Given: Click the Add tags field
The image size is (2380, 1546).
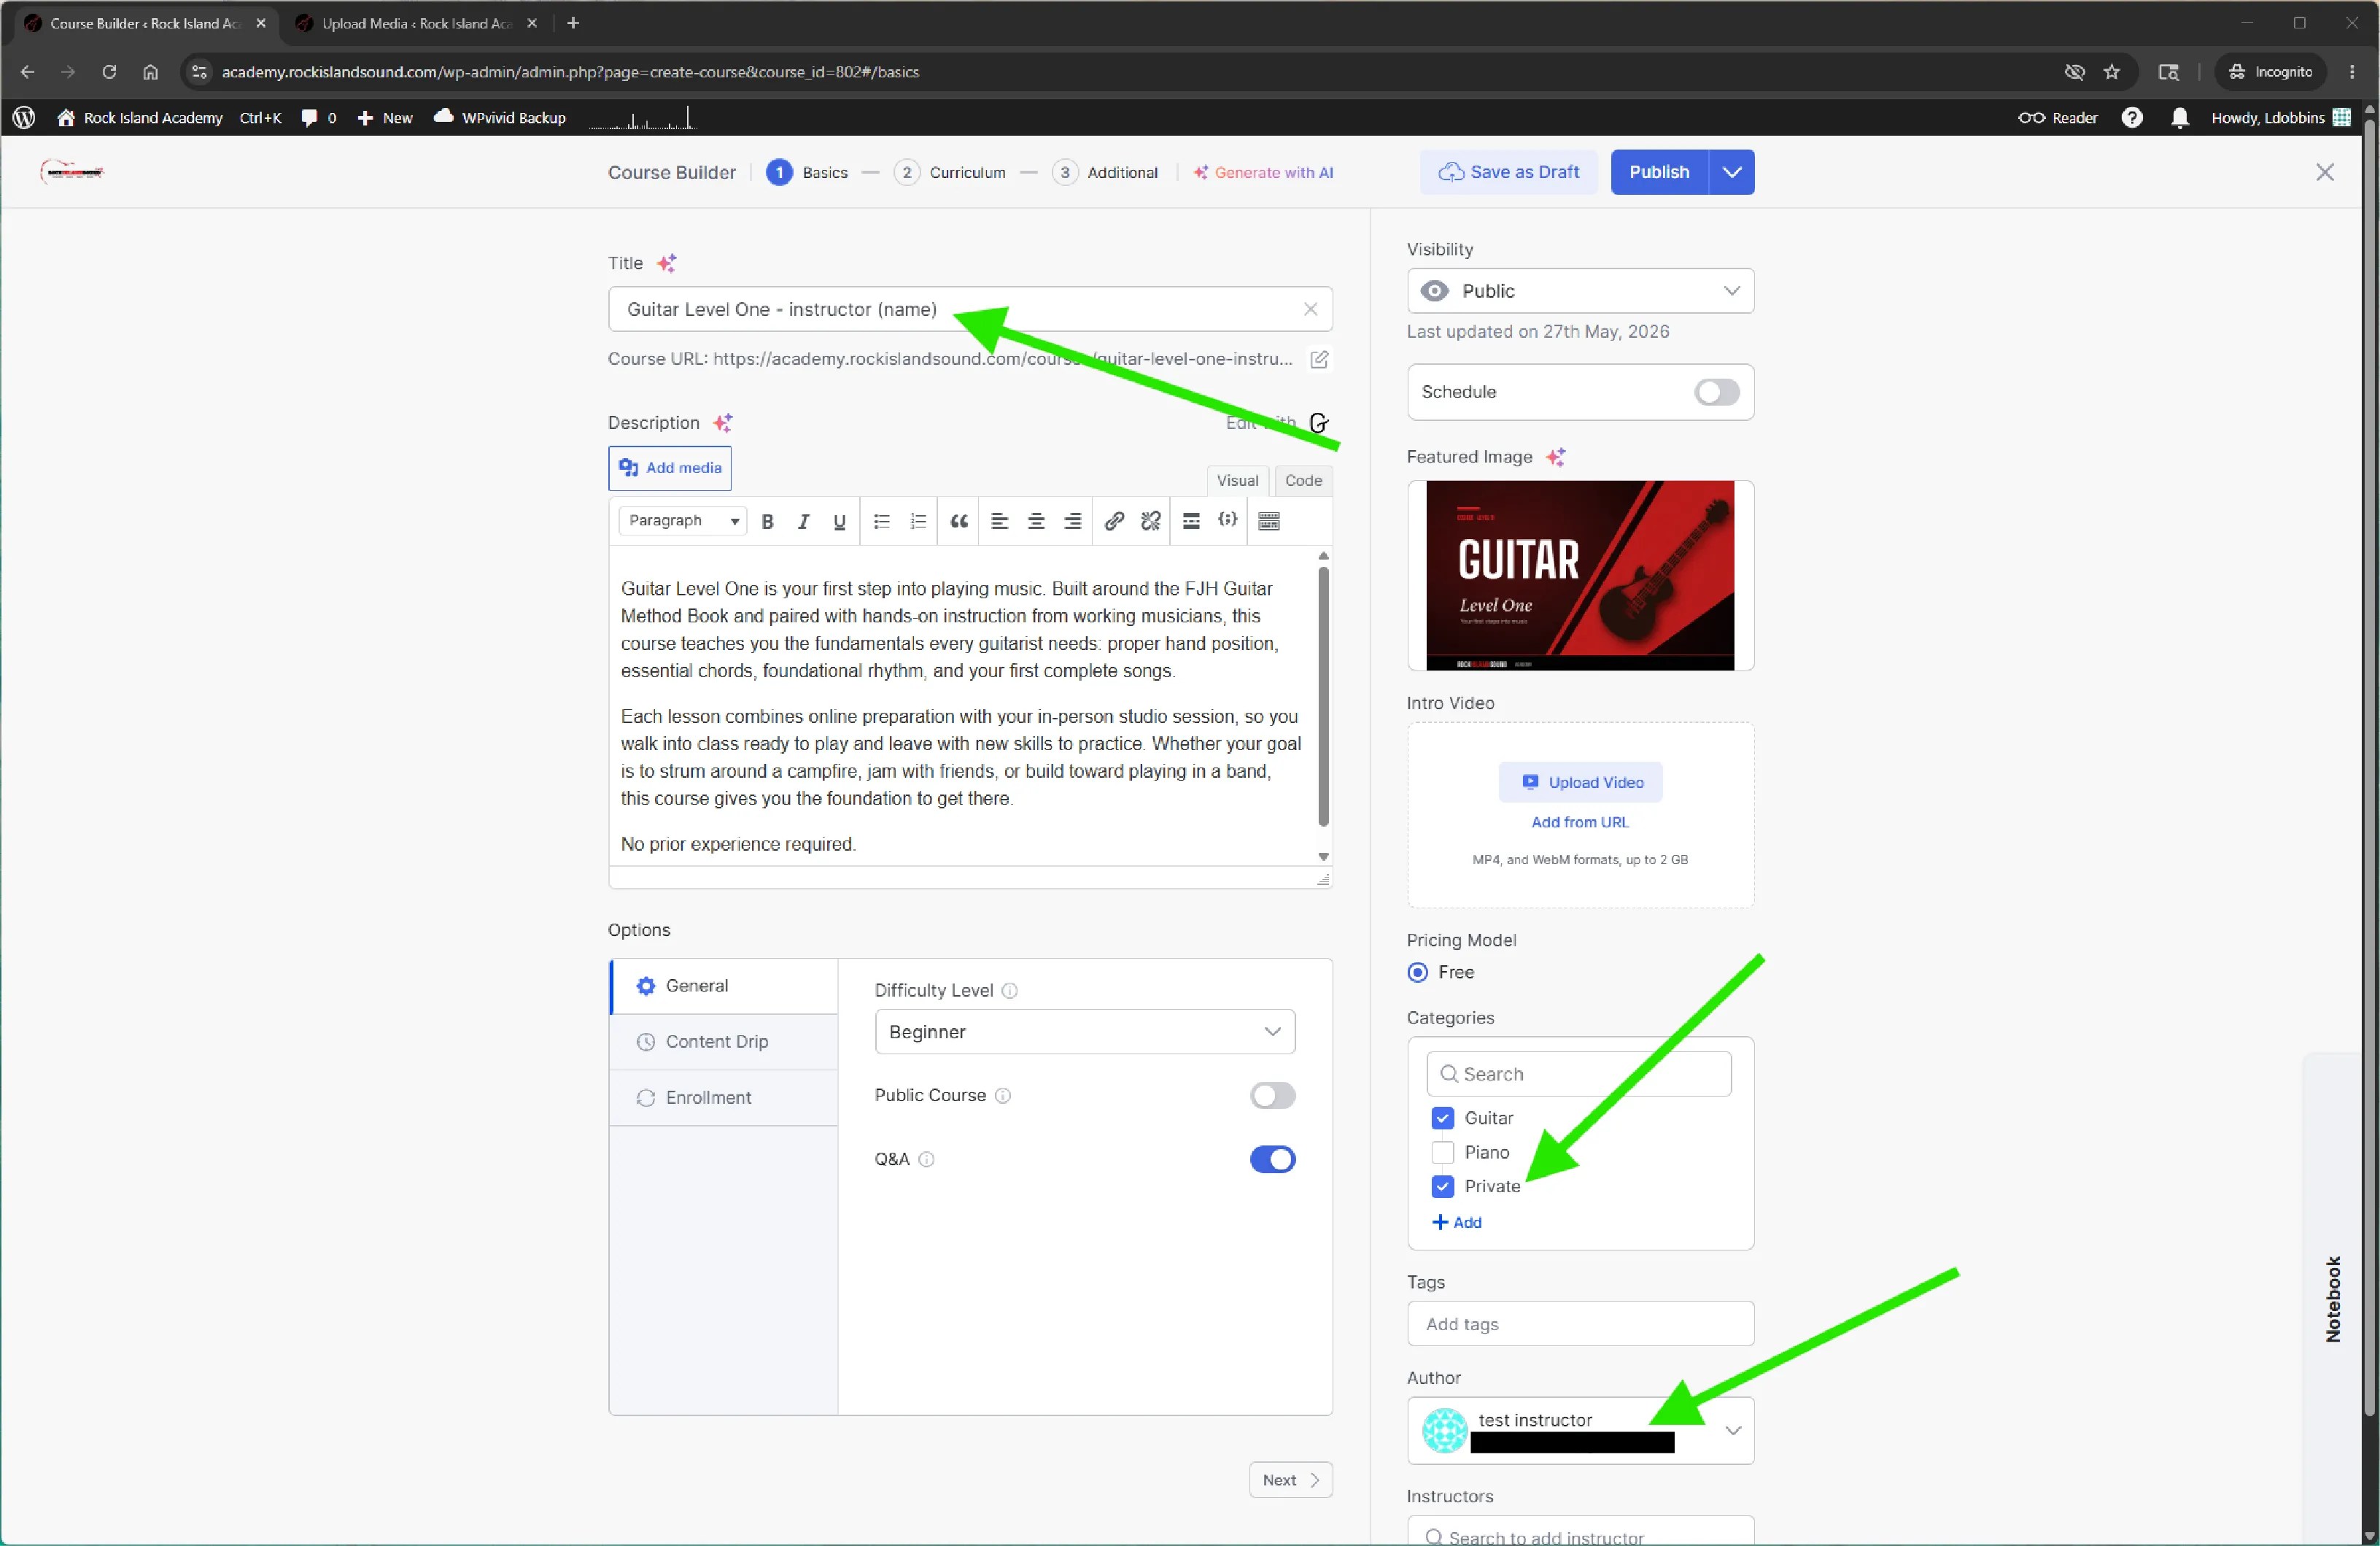Looking at the screenshot, I should [x=1580, y=1324].
